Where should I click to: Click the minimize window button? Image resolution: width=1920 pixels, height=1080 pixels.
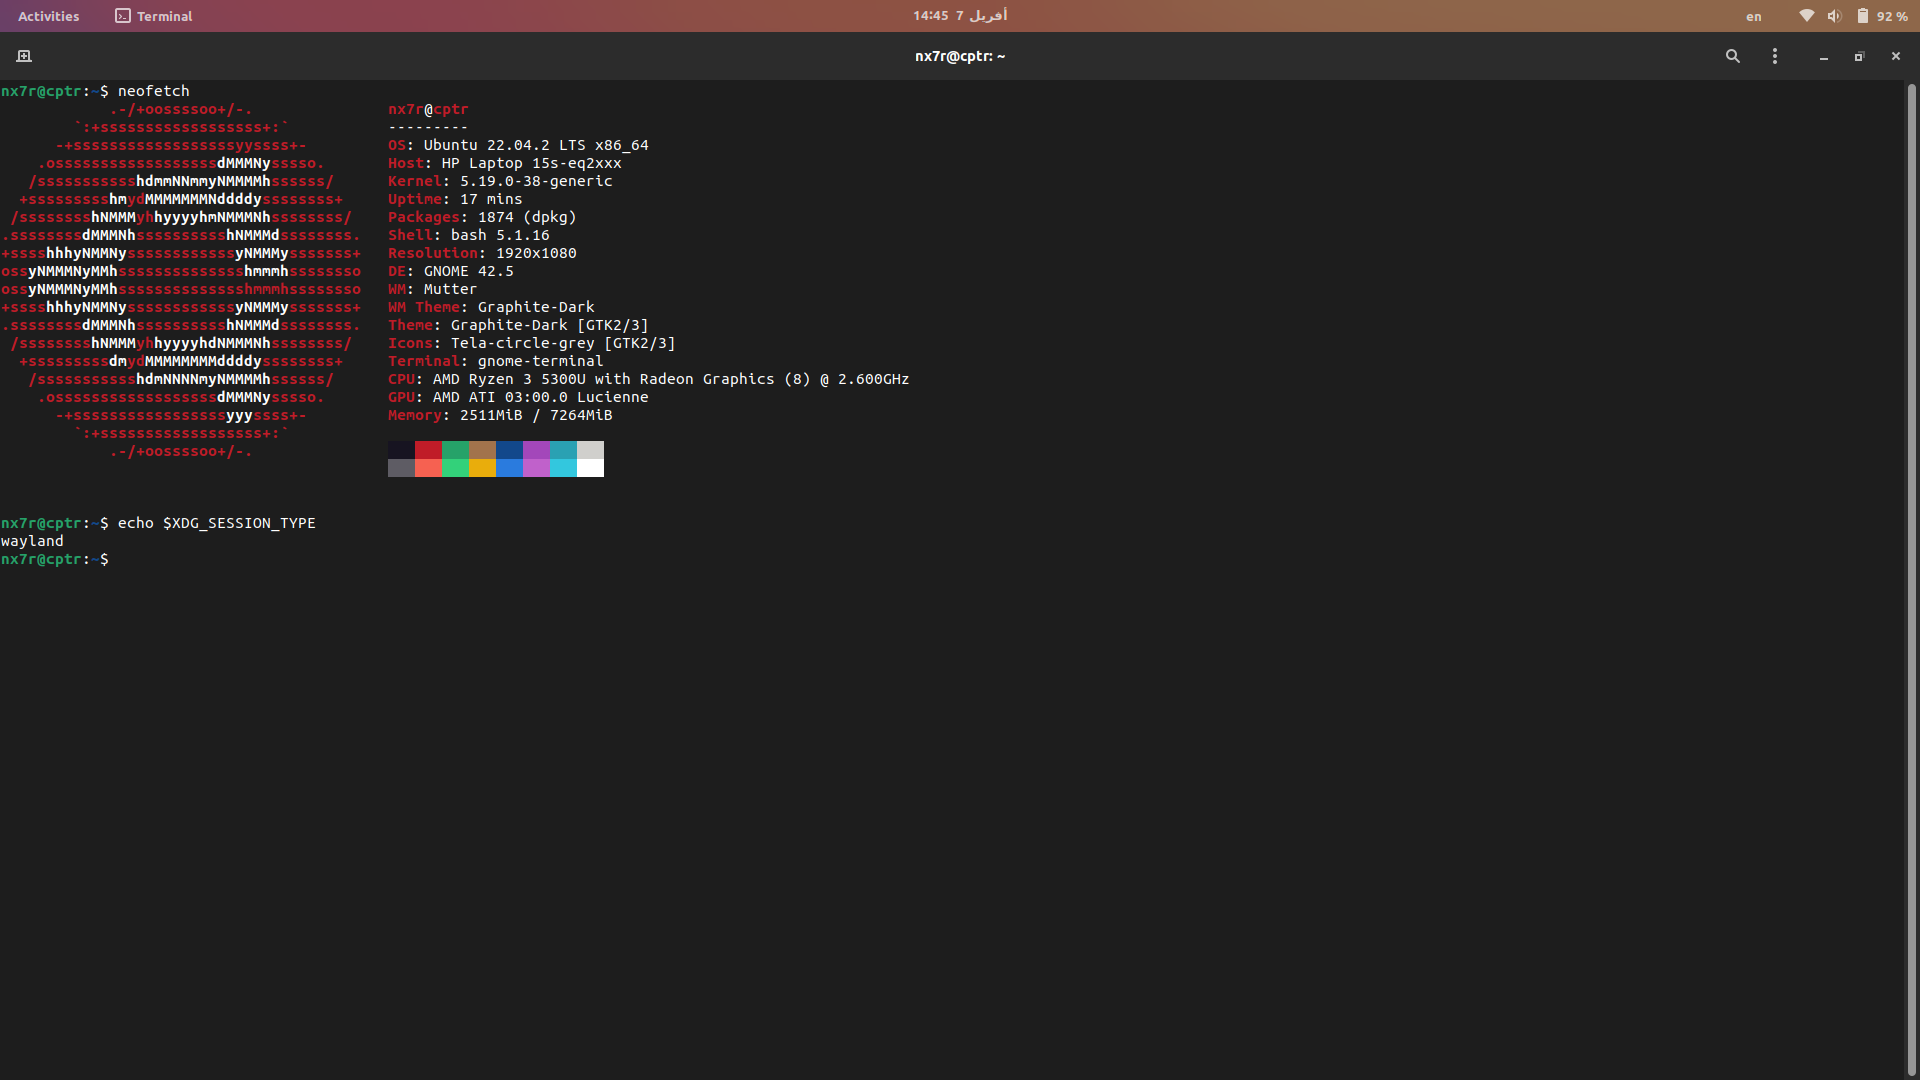click(1823, 57)
